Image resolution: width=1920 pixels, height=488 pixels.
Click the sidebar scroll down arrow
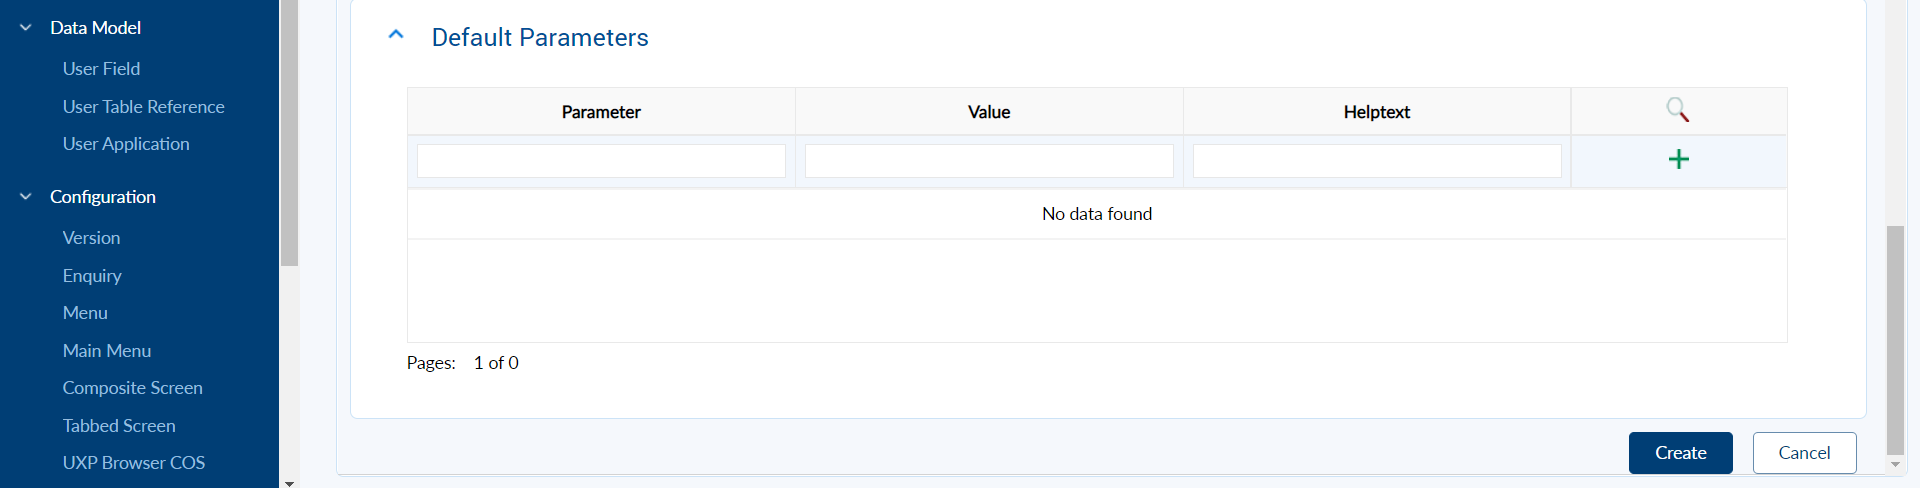[x=289, y=482]
